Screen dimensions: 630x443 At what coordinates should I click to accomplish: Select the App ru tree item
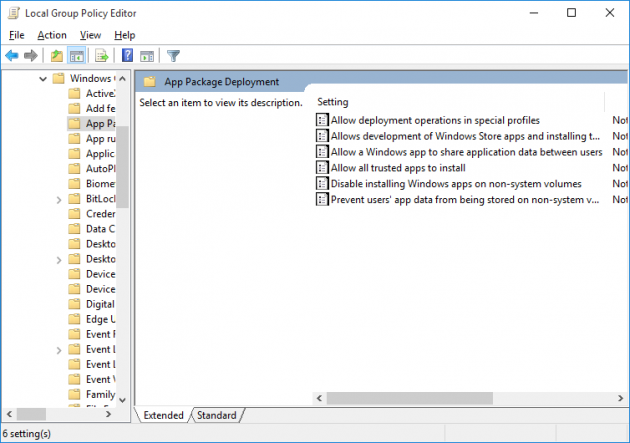coord(100,139)
